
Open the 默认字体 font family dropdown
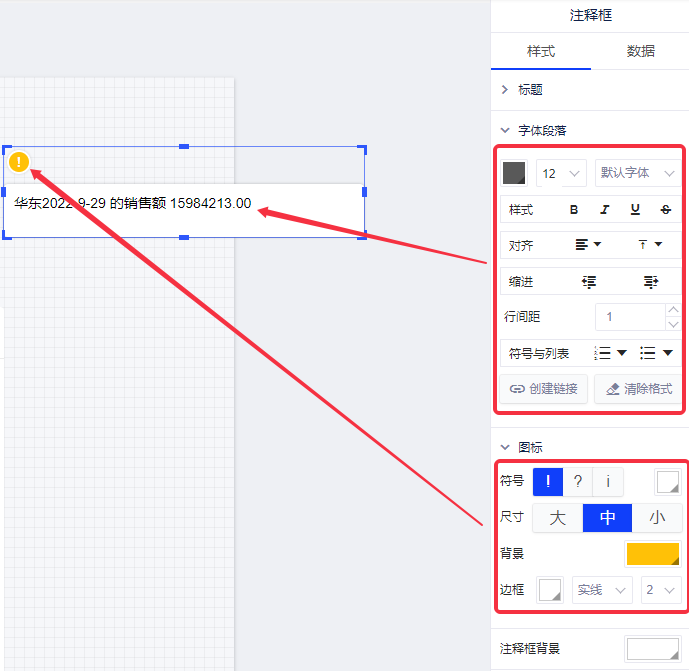(637, 173)
